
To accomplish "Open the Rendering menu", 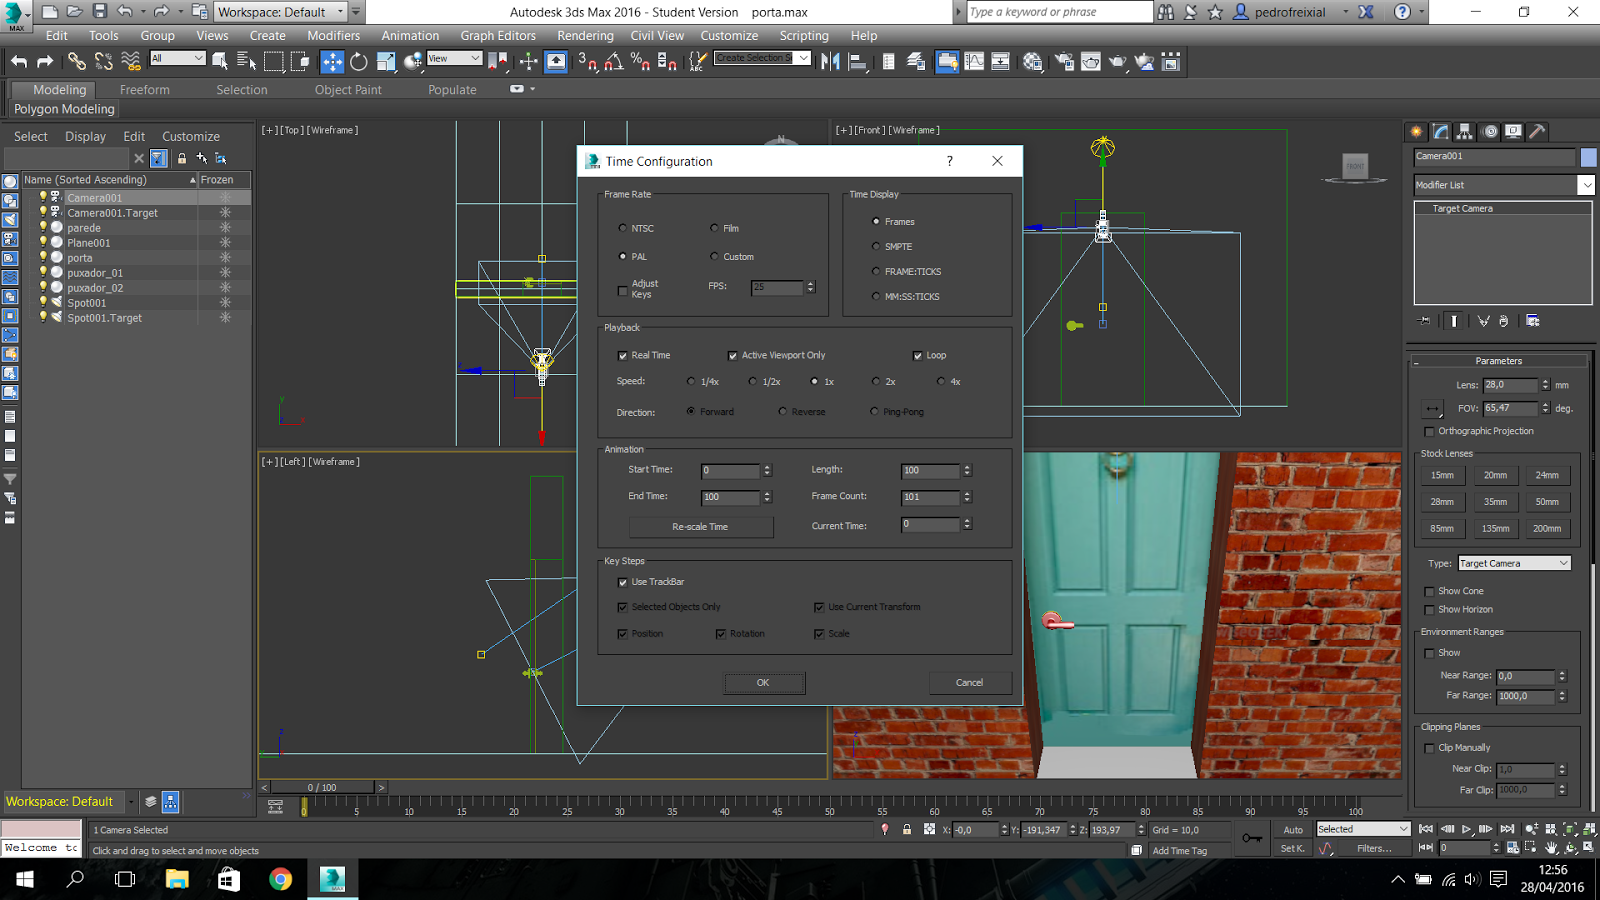I will [x=585, y=35].
